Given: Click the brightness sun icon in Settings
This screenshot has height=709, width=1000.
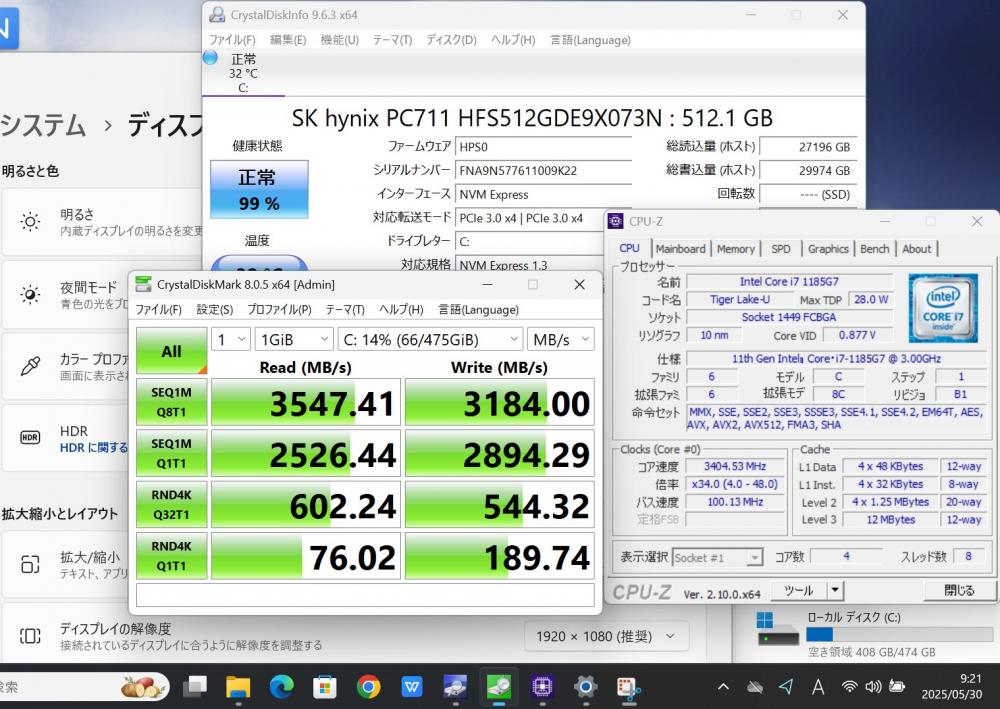Looking at the screenshot, I should [x=30, y=222].
